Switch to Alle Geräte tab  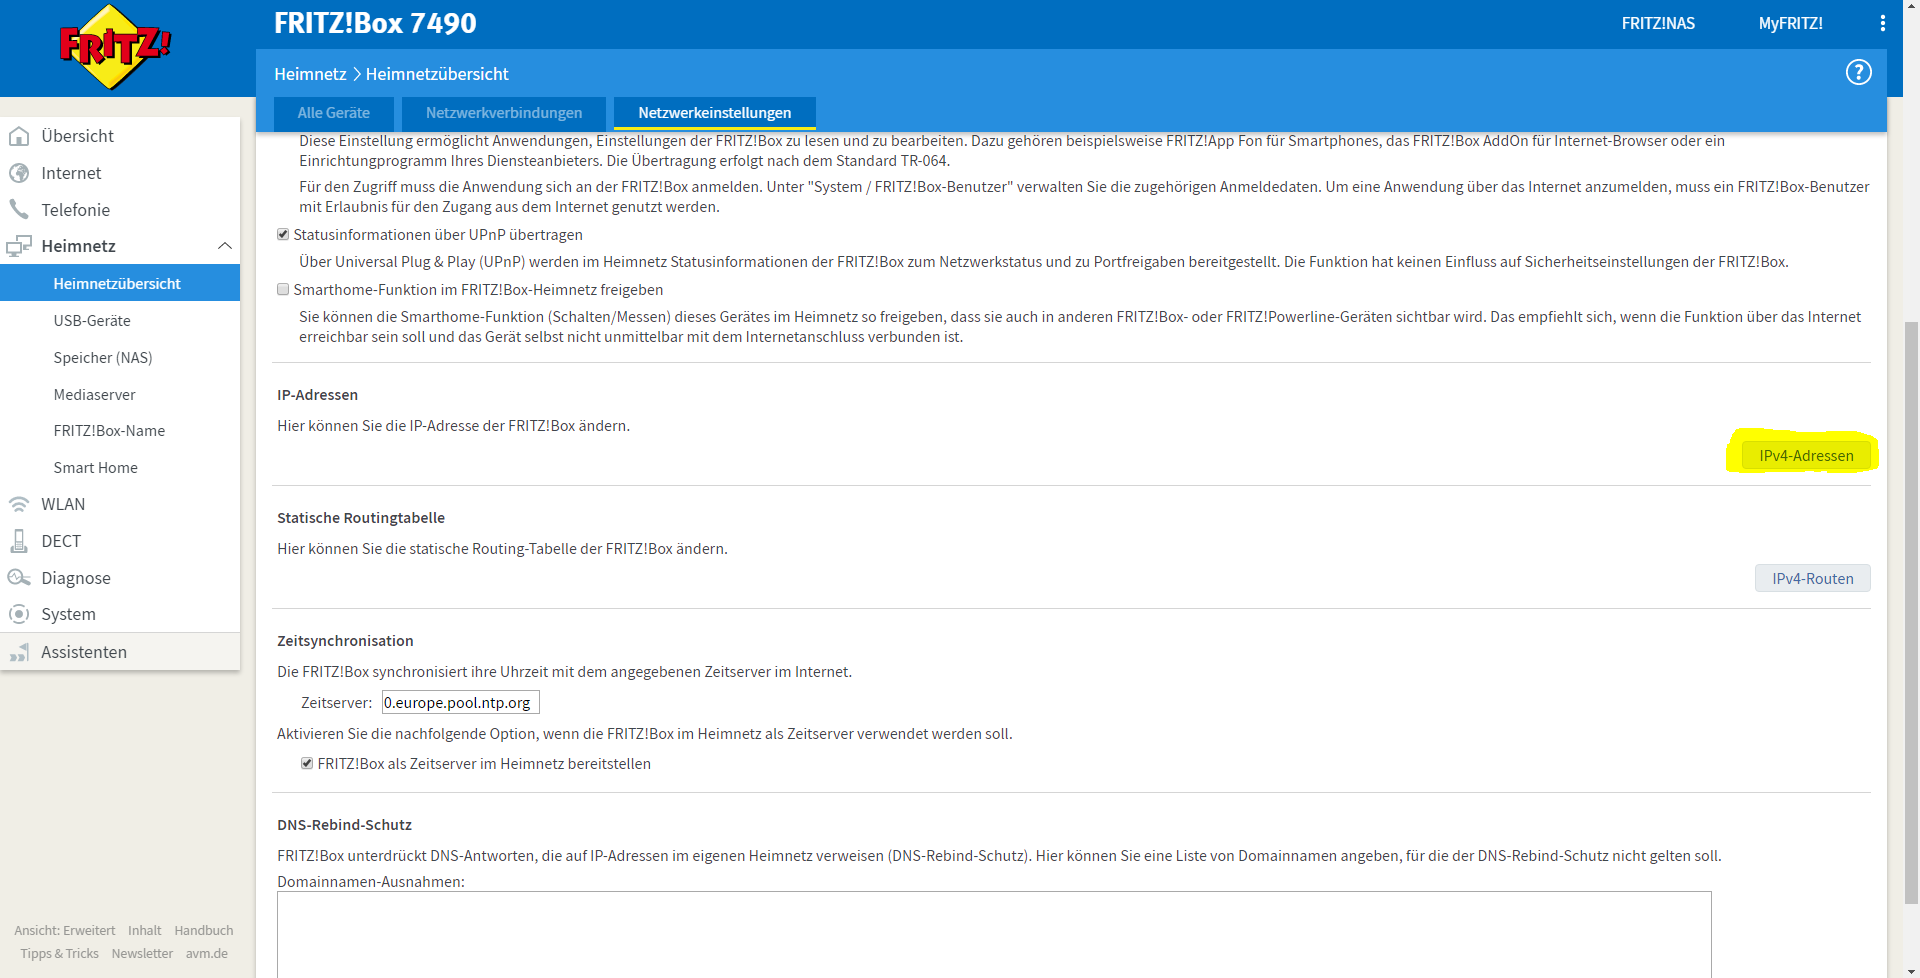tap(334, 113)
